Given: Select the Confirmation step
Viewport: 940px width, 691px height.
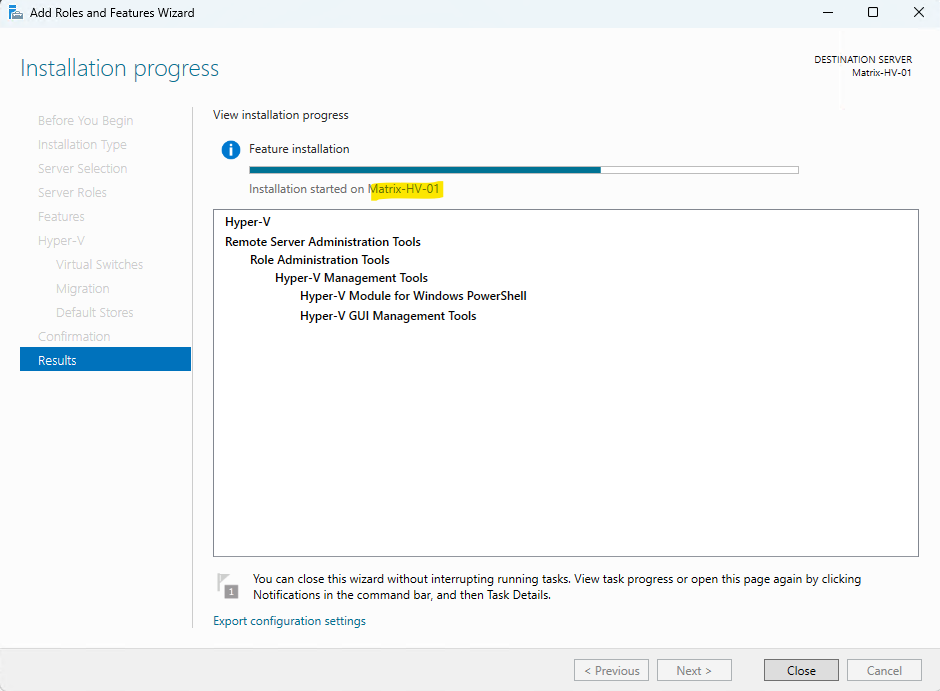Looking at the screenshot, I should tap(74, 336).
